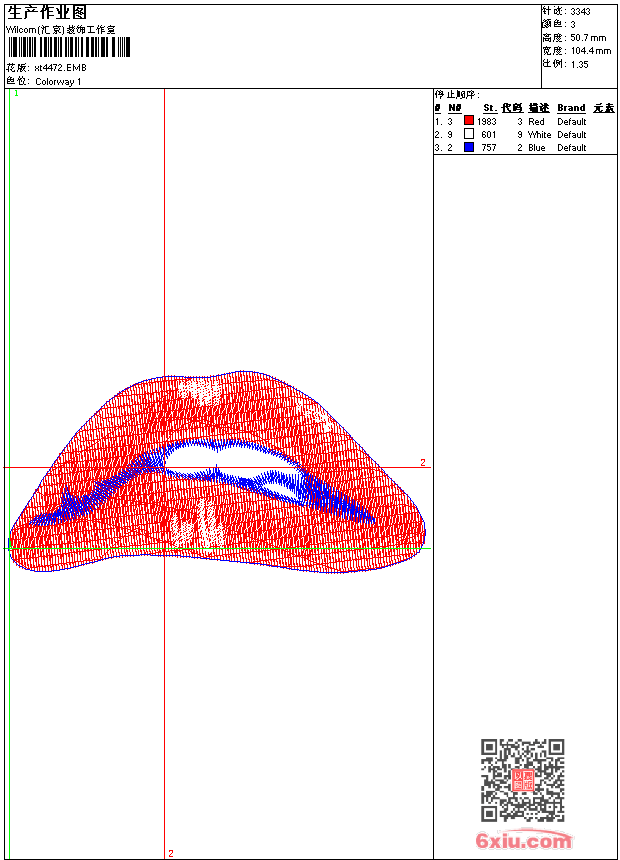The image size is (620, 860).
Task: Click the blue thread color swatch
Action: click(469, 147)
